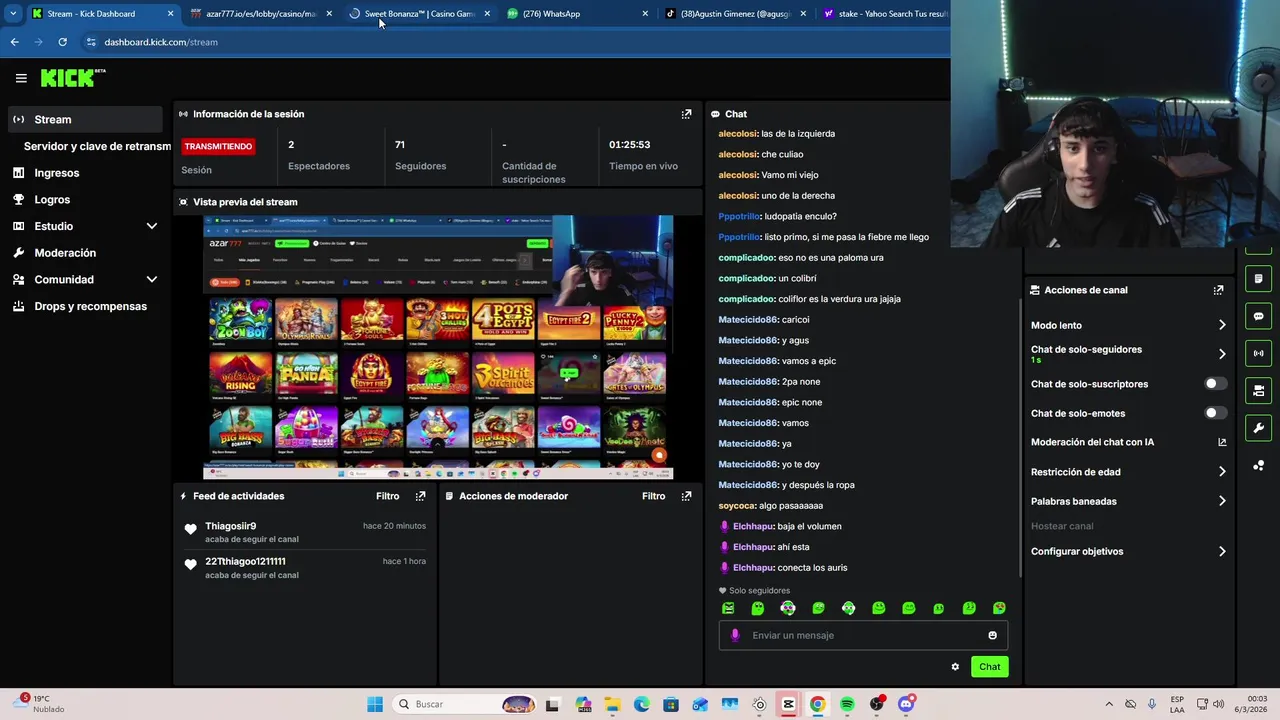Viewport: 1280px width, 720px height.
Task: Expand Restricción de edad options
Action: (1222, 472)
